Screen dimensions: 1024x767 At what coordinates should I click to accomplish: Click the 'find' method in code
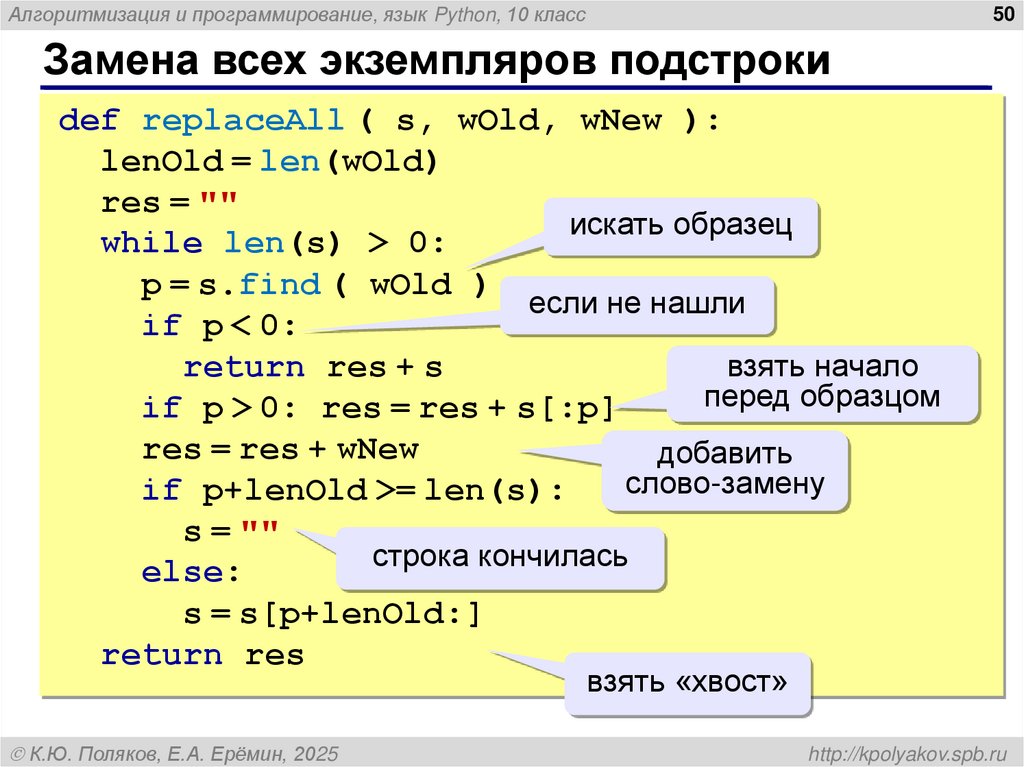tap(280, 284)
